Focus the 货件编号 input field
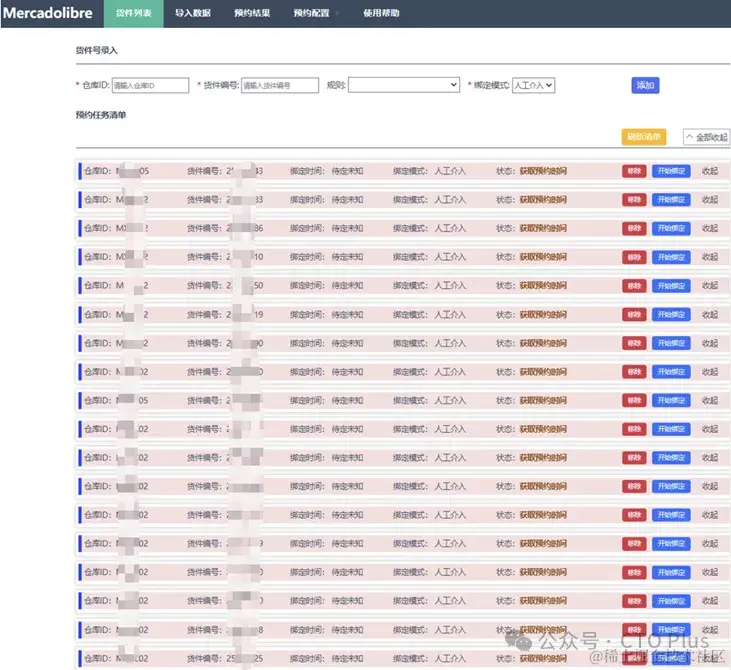Viewport: 731px width, 670px height. 280,85
